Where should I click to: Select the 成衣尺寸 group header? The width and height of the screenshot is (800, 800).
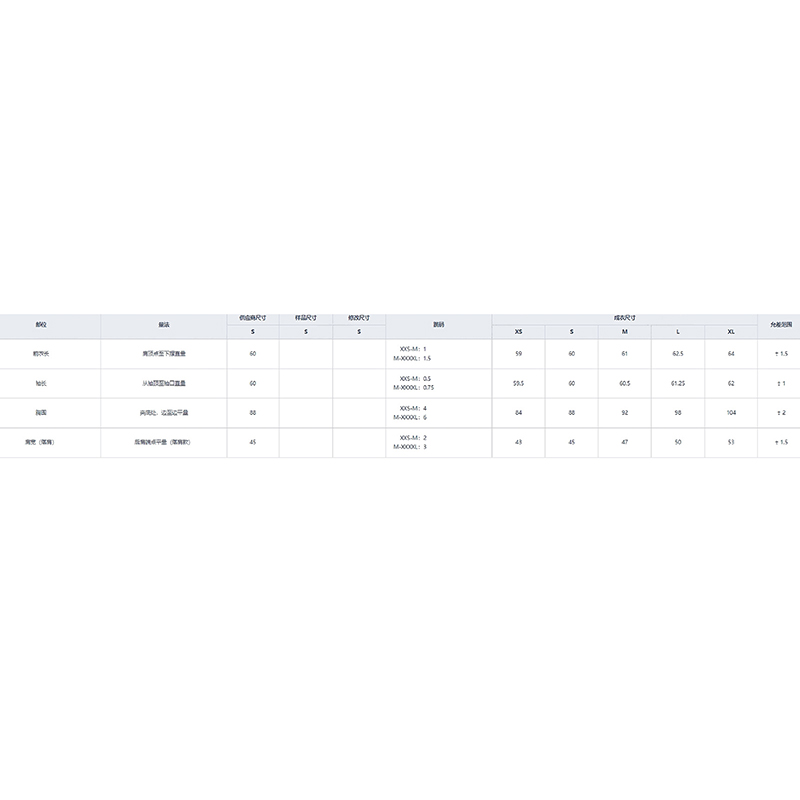pyautogui.click(x=624, y=318)
